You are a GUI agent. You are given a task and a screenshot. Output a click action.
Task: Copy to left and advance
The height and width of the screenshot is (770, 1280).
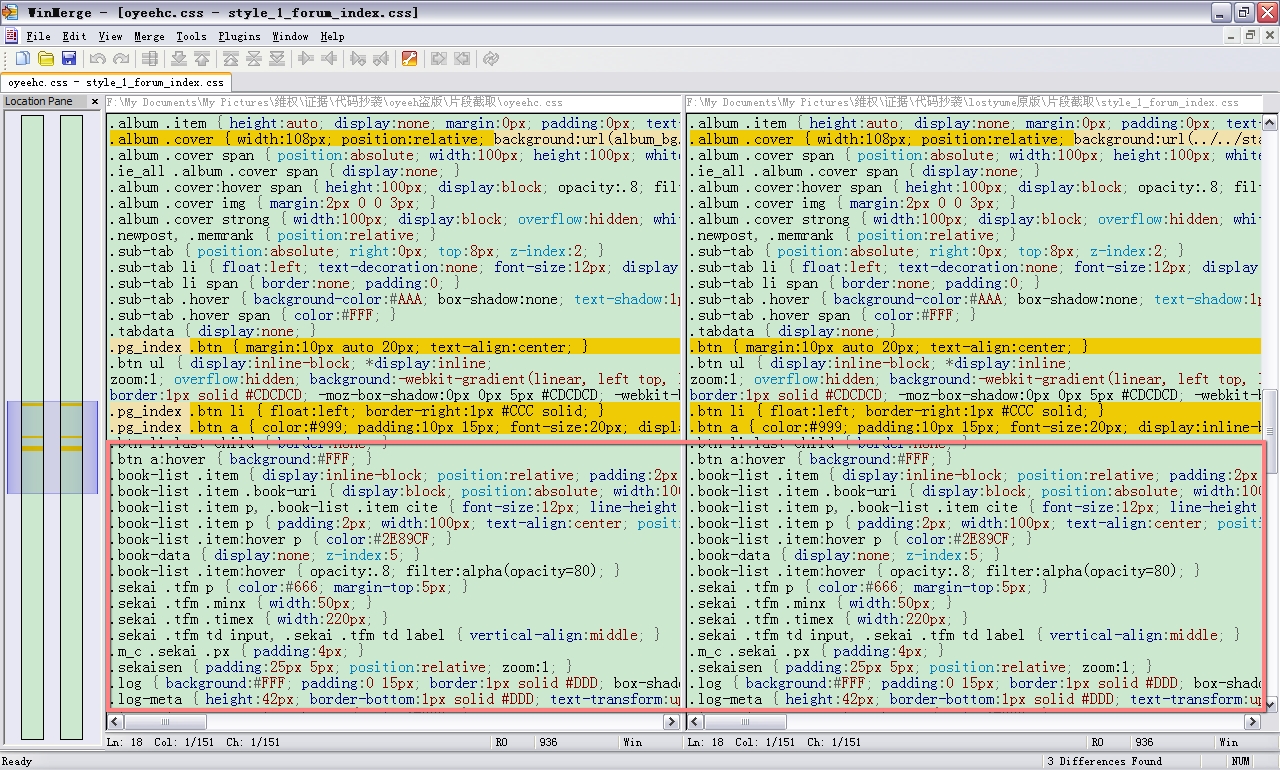(x=381, y=59)
